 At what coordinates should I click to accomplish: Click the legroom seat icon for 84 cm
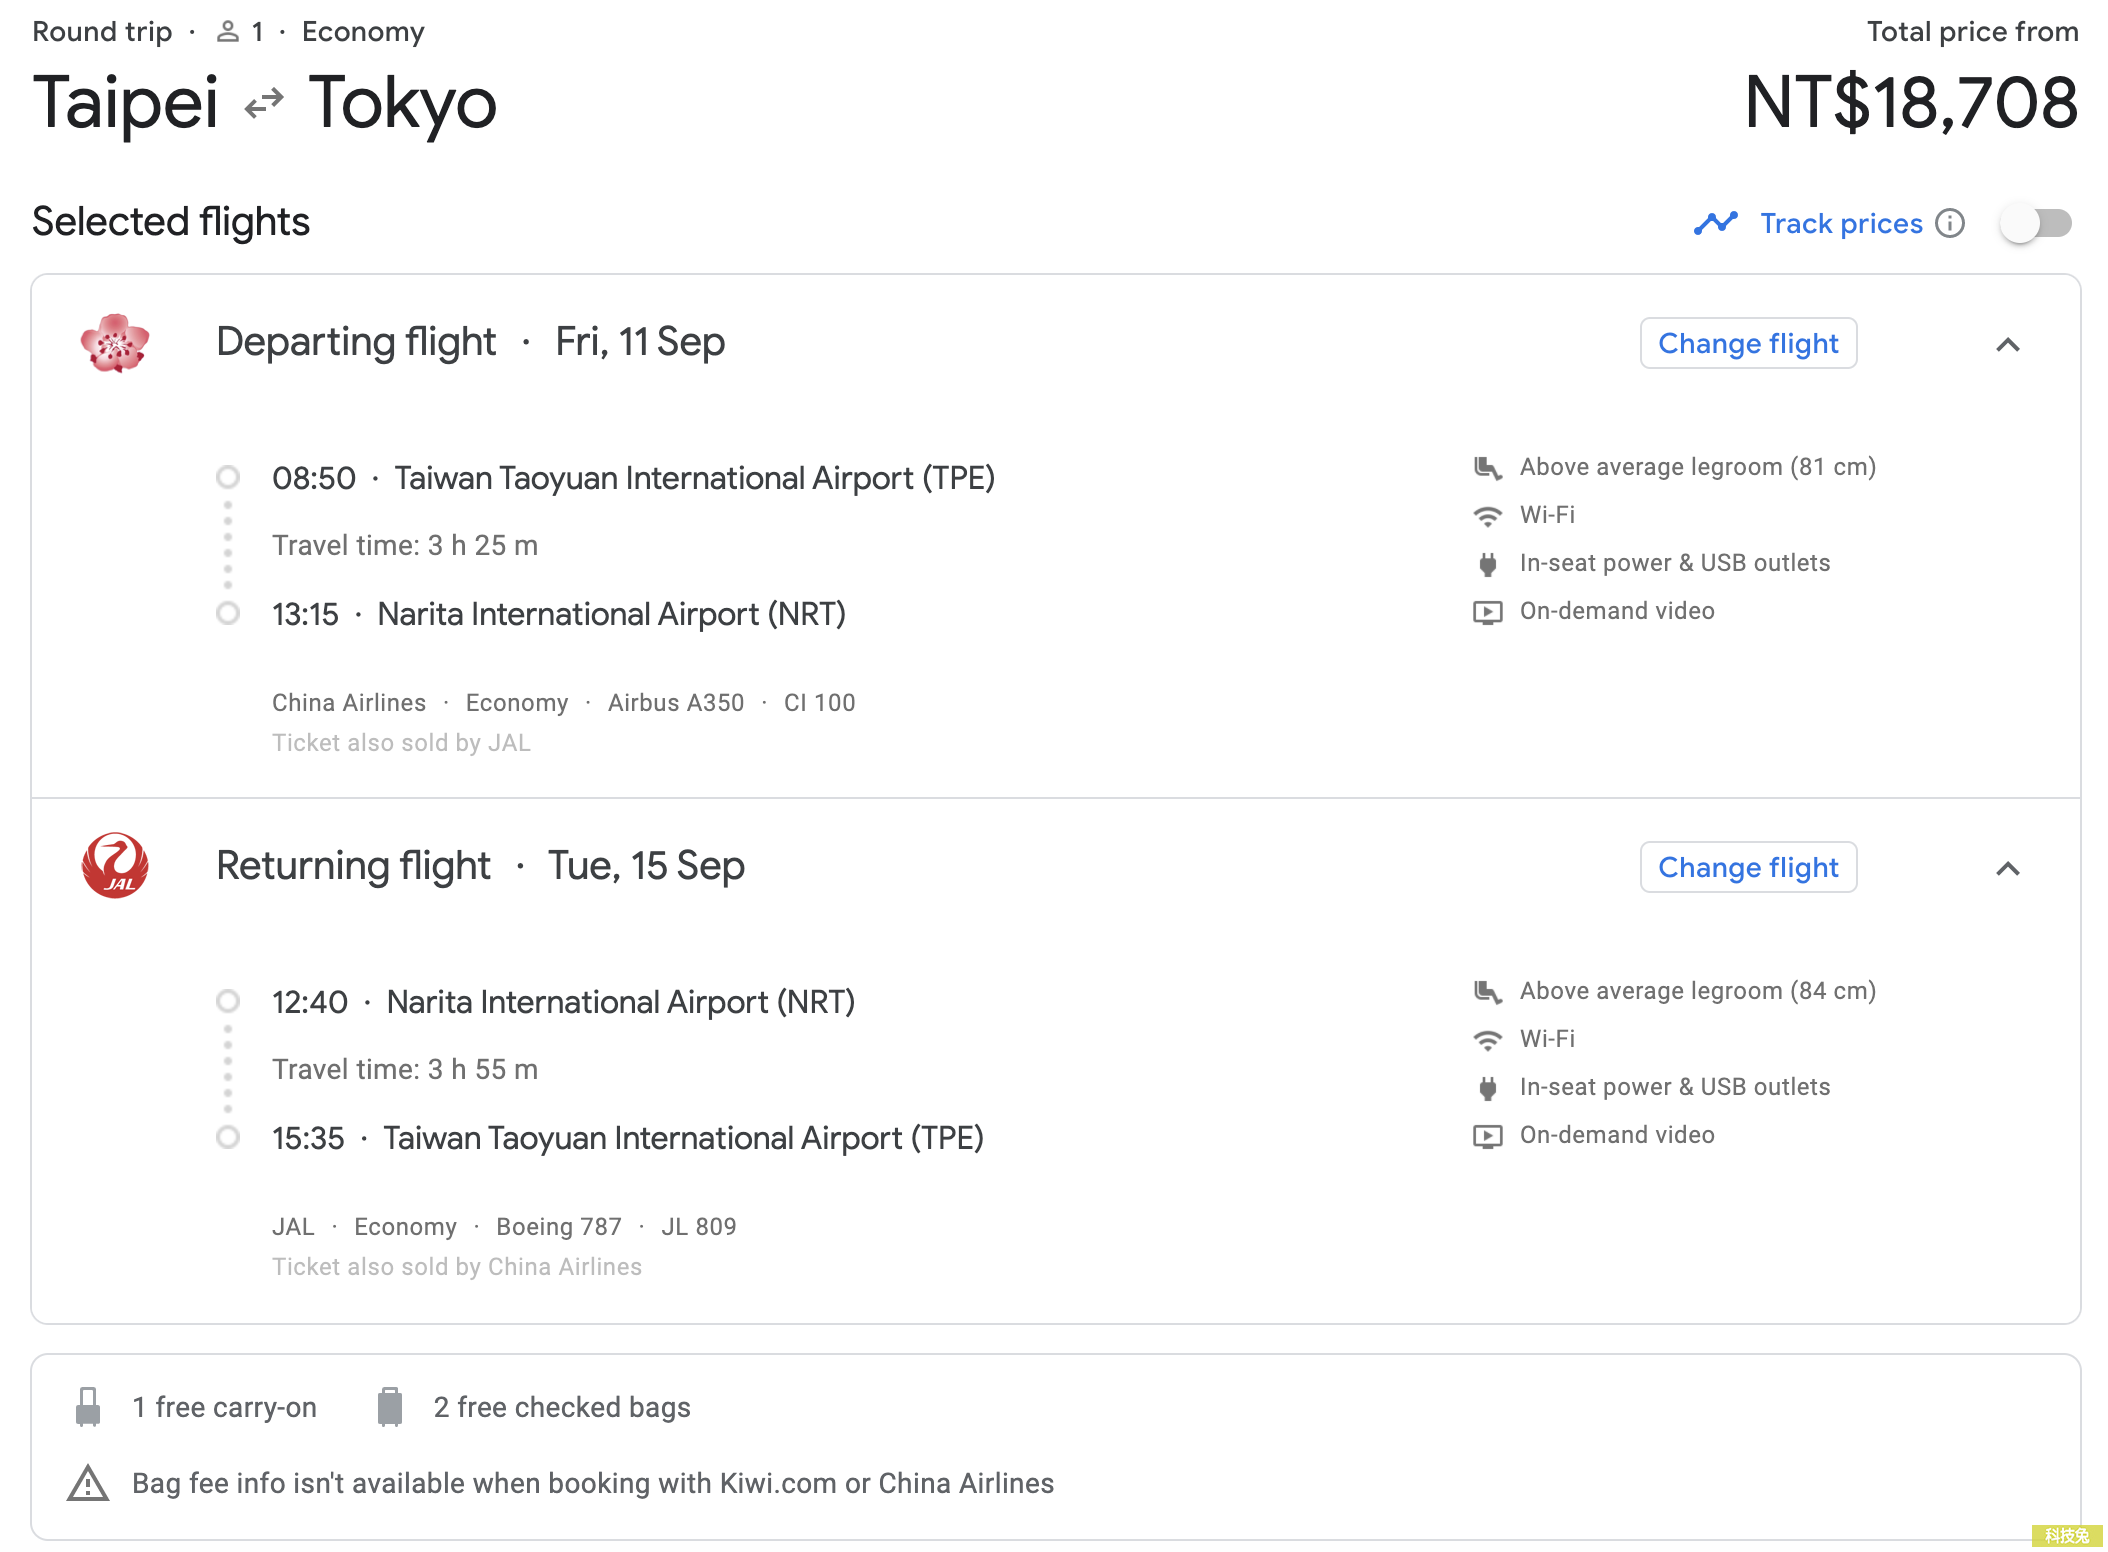[1488, 991]
